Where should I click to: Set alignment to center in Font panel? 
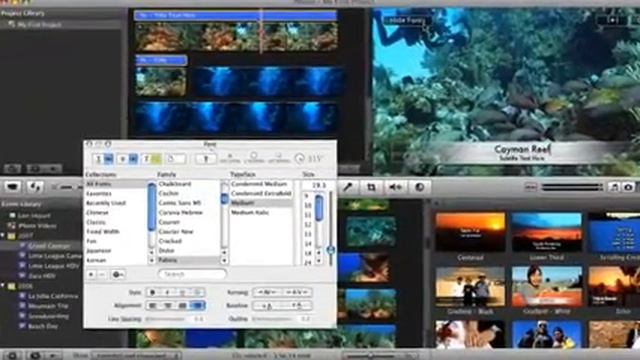(x=167, y=305)
